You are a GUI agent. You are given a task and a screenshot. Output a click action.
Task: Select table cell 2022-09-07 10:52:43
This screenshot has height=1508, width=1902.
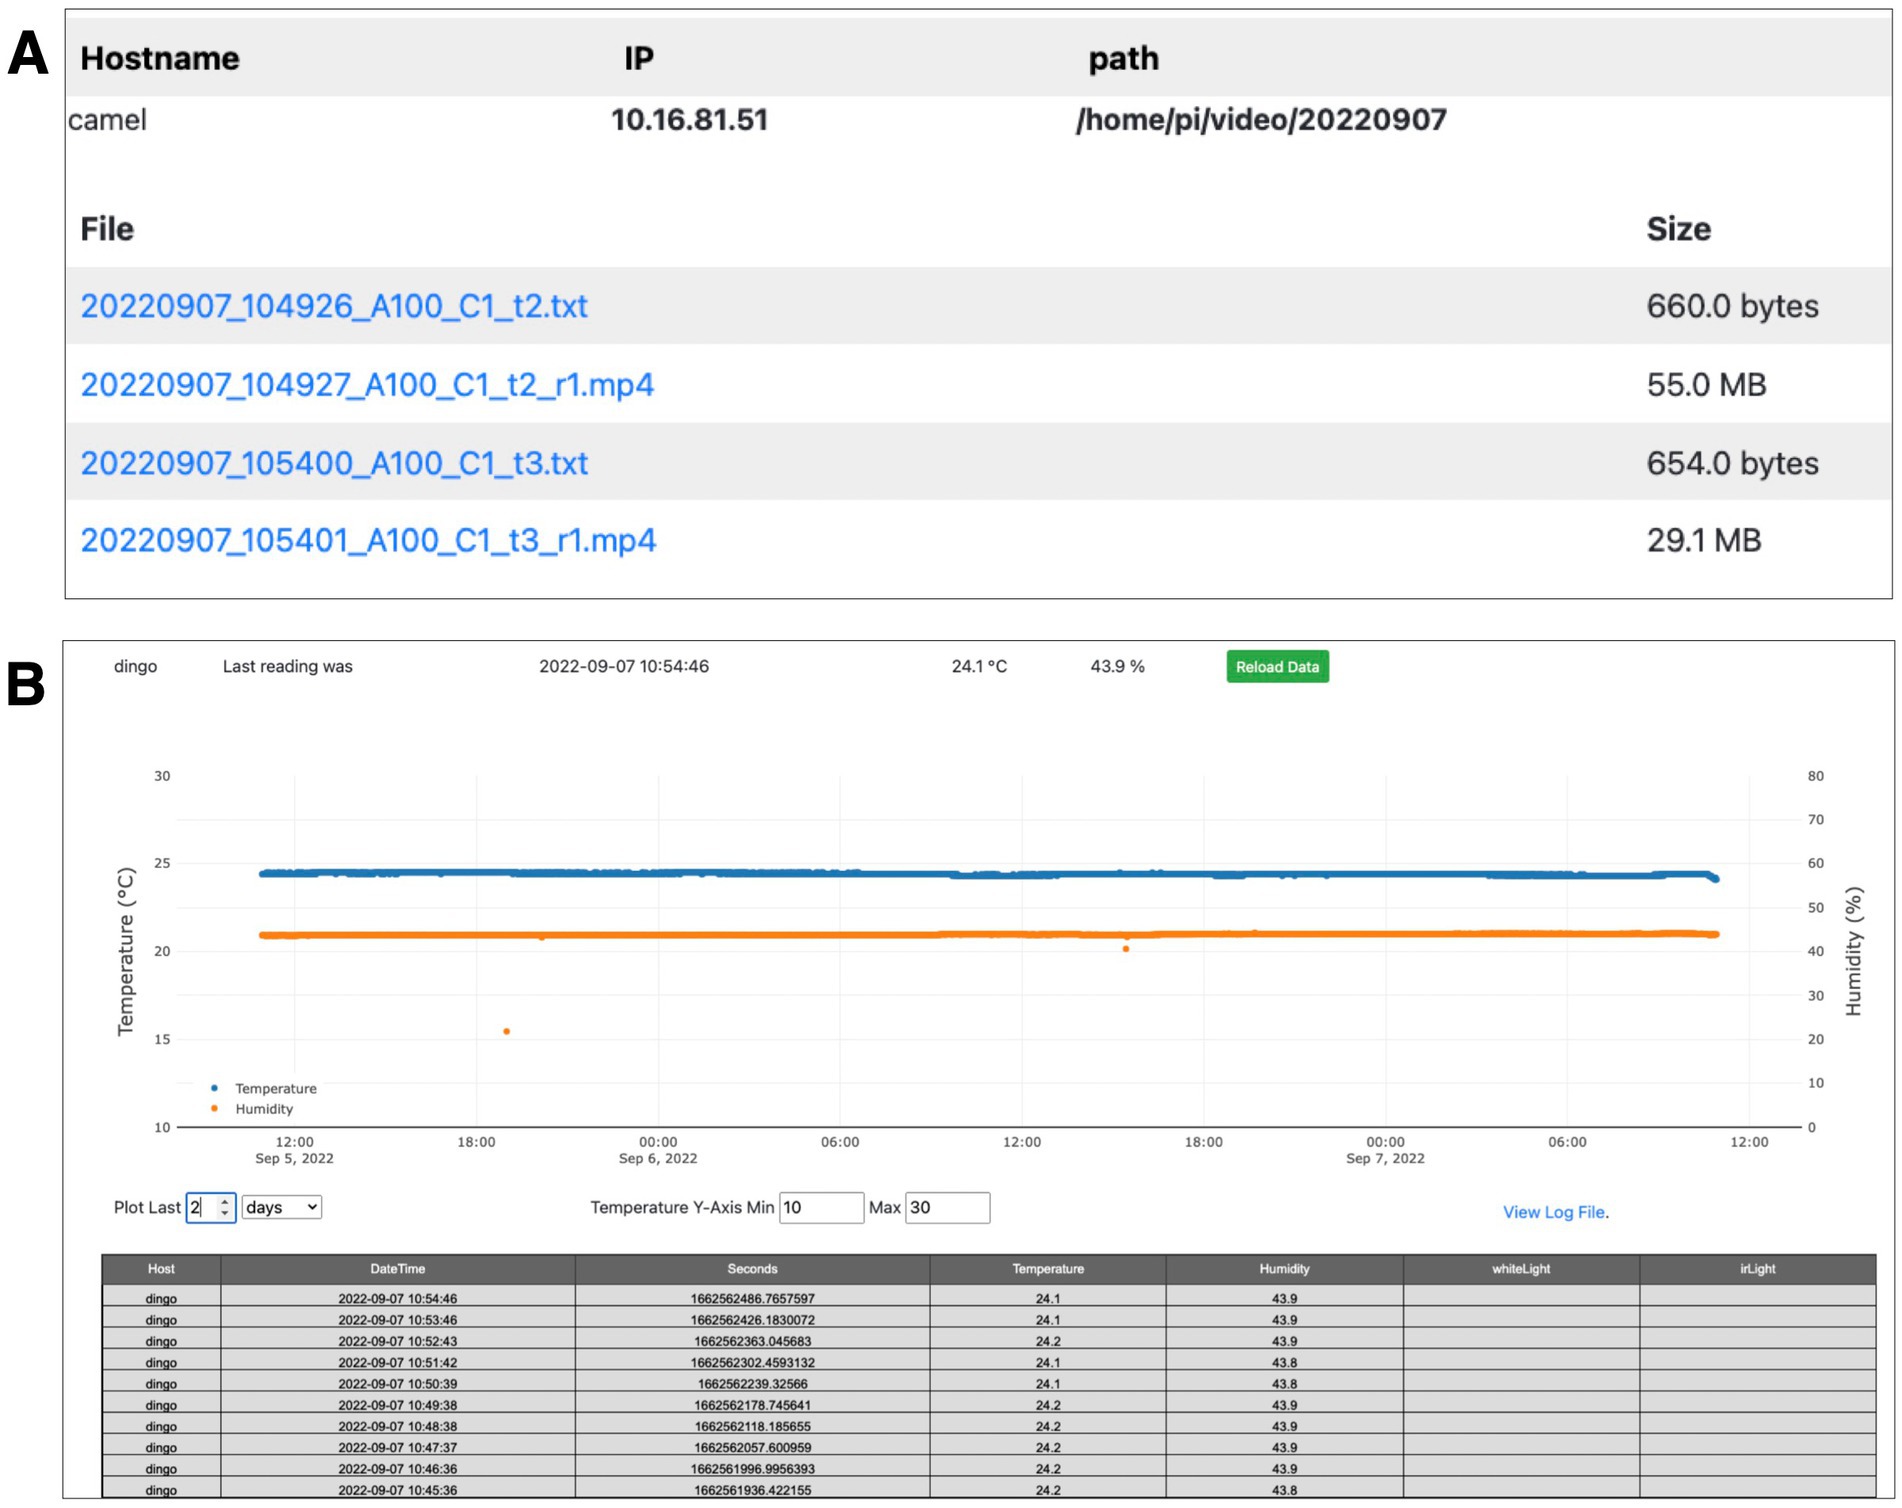point(397,1341)
